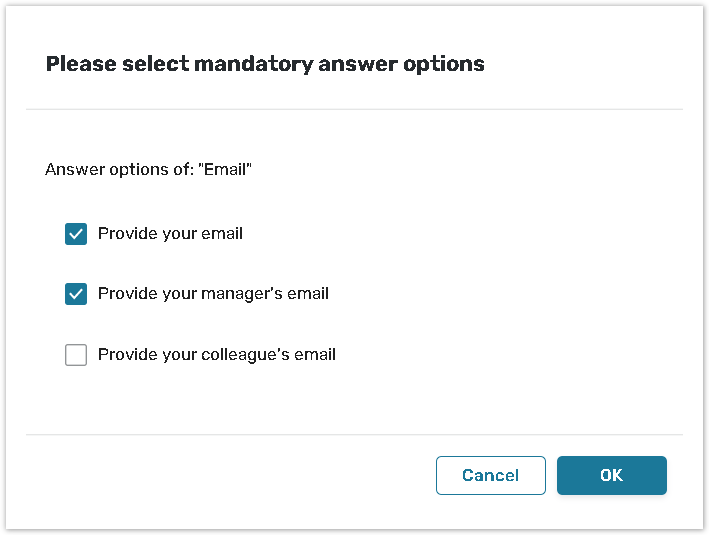Click the "Provide your colleague's email" label text
The height and width of the screenshot is (535, 709).
tap(216, 354)
